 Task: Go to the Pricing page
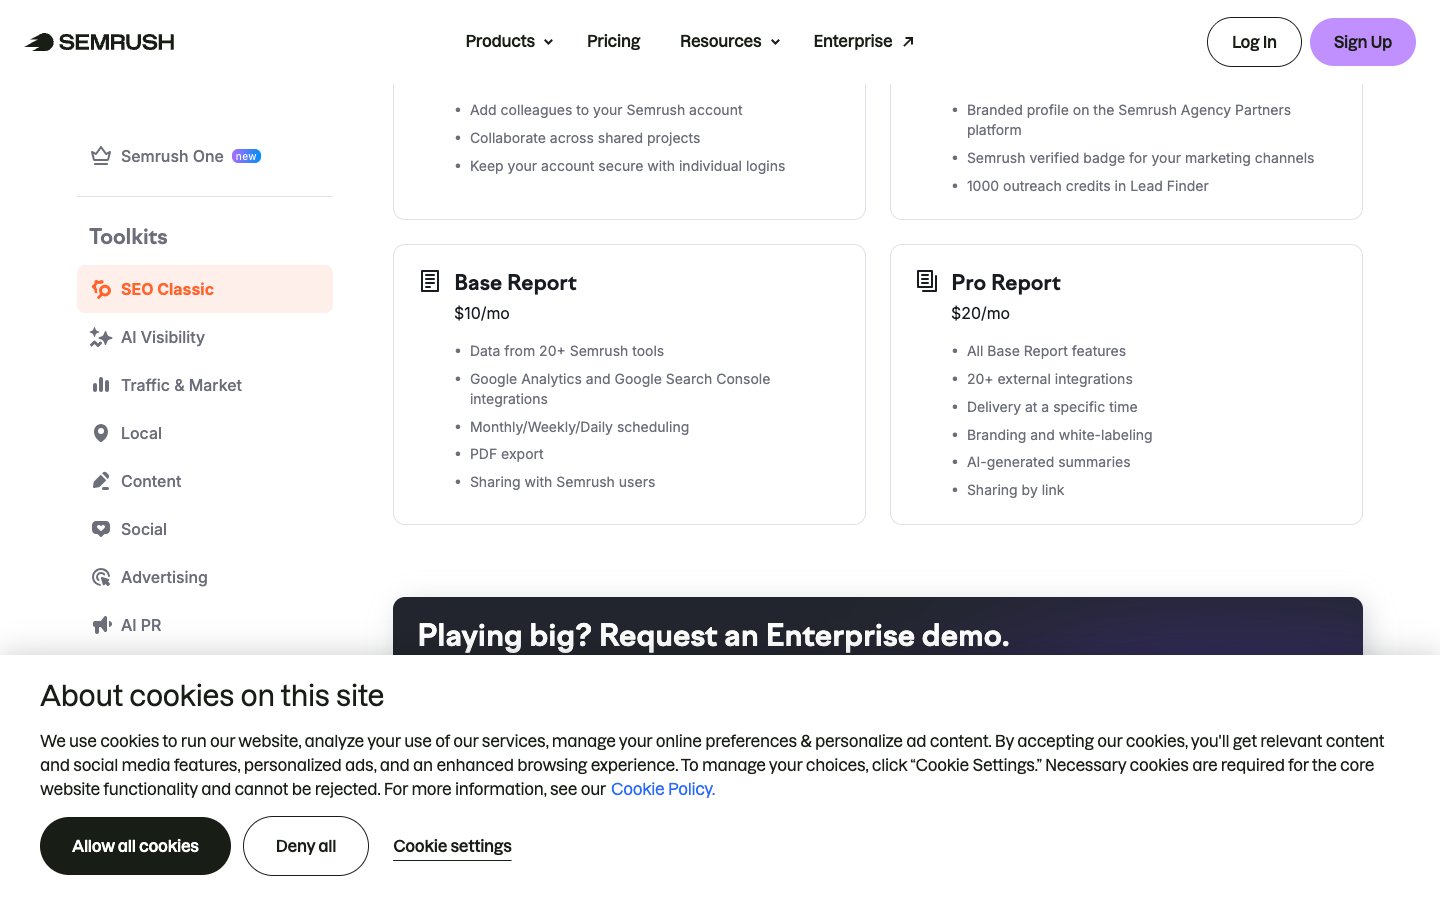click(x=613, y=41)
